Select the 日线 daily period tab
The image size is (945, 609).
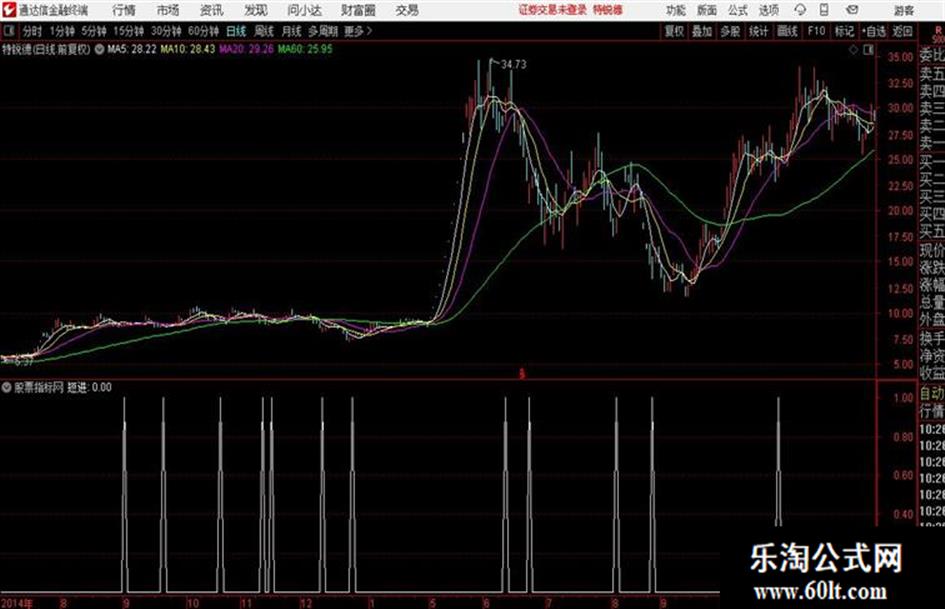[x=236, y=31]
